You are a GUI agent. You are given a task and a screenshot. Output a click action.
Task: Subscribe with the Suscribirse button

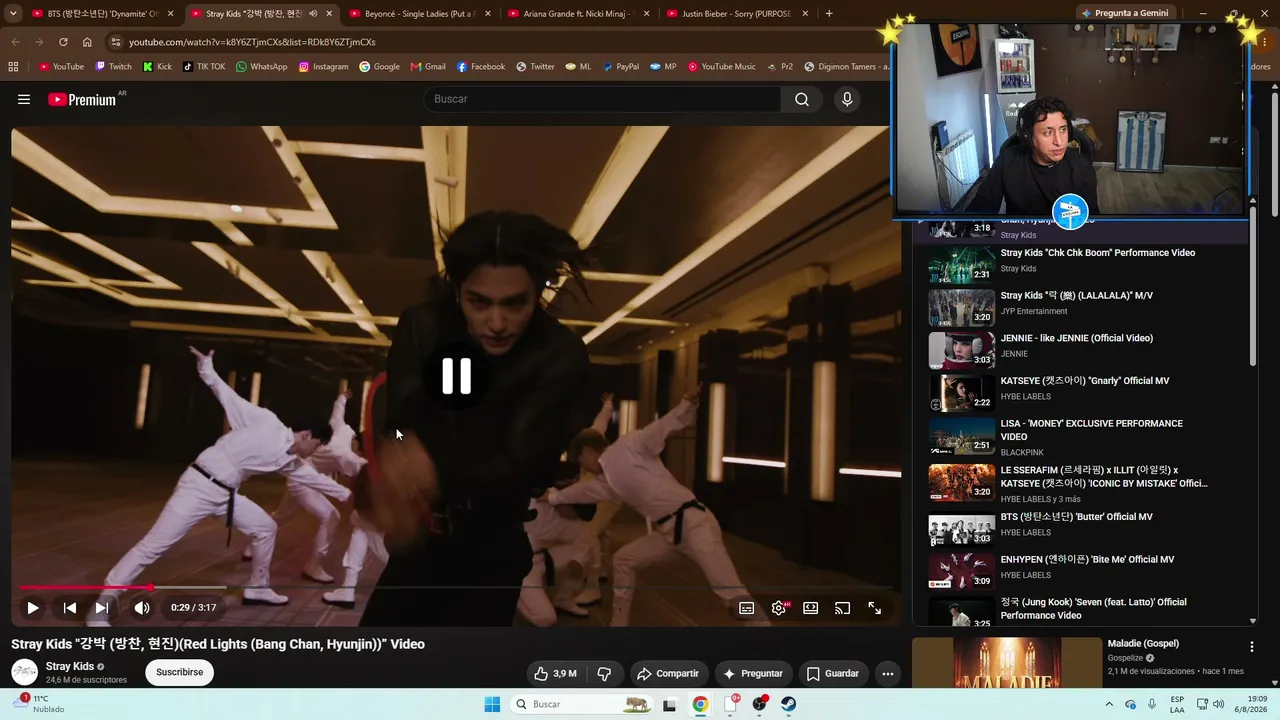pyautogui.click(x=180, y=672)
